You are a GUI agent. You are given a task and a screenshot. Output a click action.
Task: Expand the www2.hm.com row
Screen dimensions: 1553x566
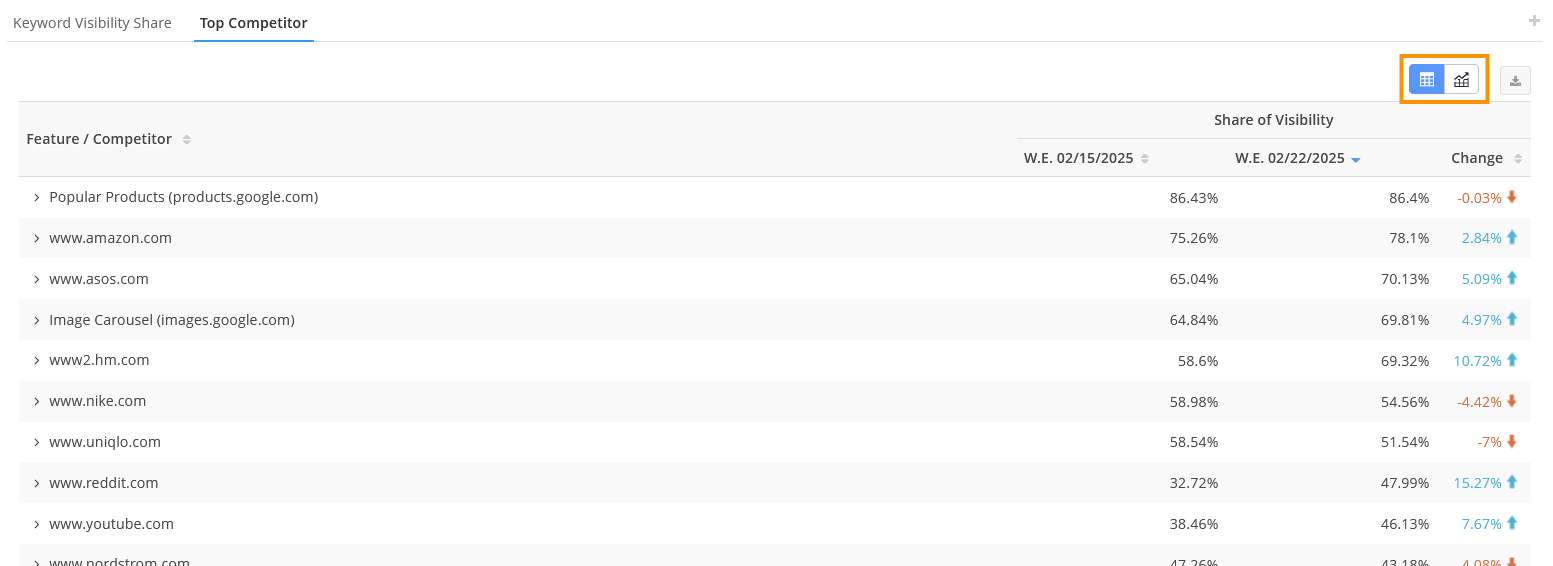click(37, 361)
